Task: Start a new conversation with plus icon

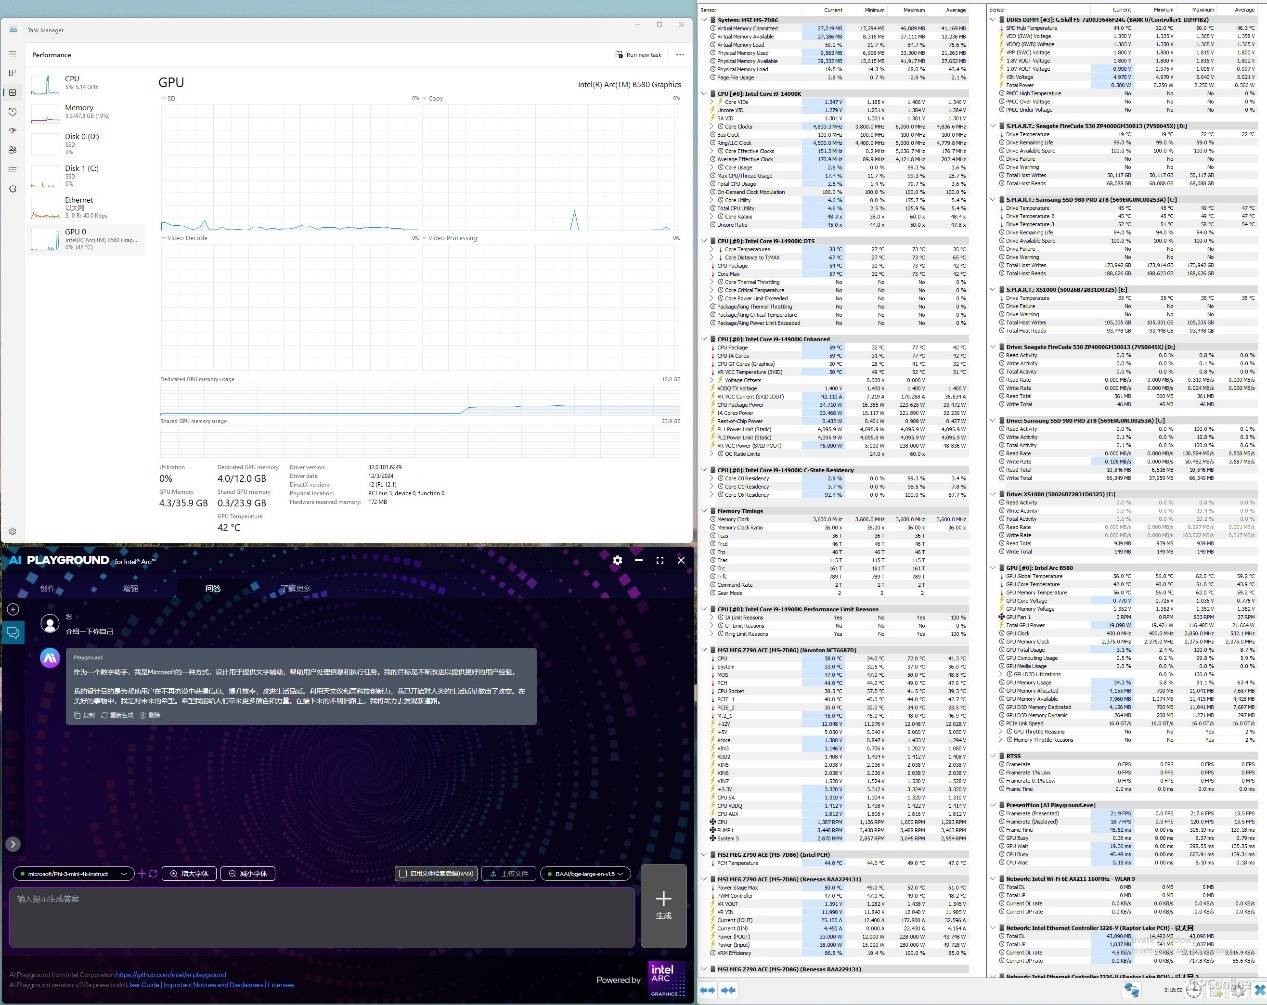Action: coord(13,609)
